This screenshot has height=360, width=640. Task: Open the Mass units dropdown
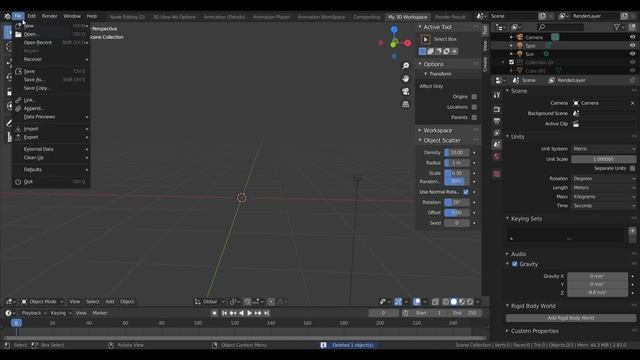coord(604,197)
